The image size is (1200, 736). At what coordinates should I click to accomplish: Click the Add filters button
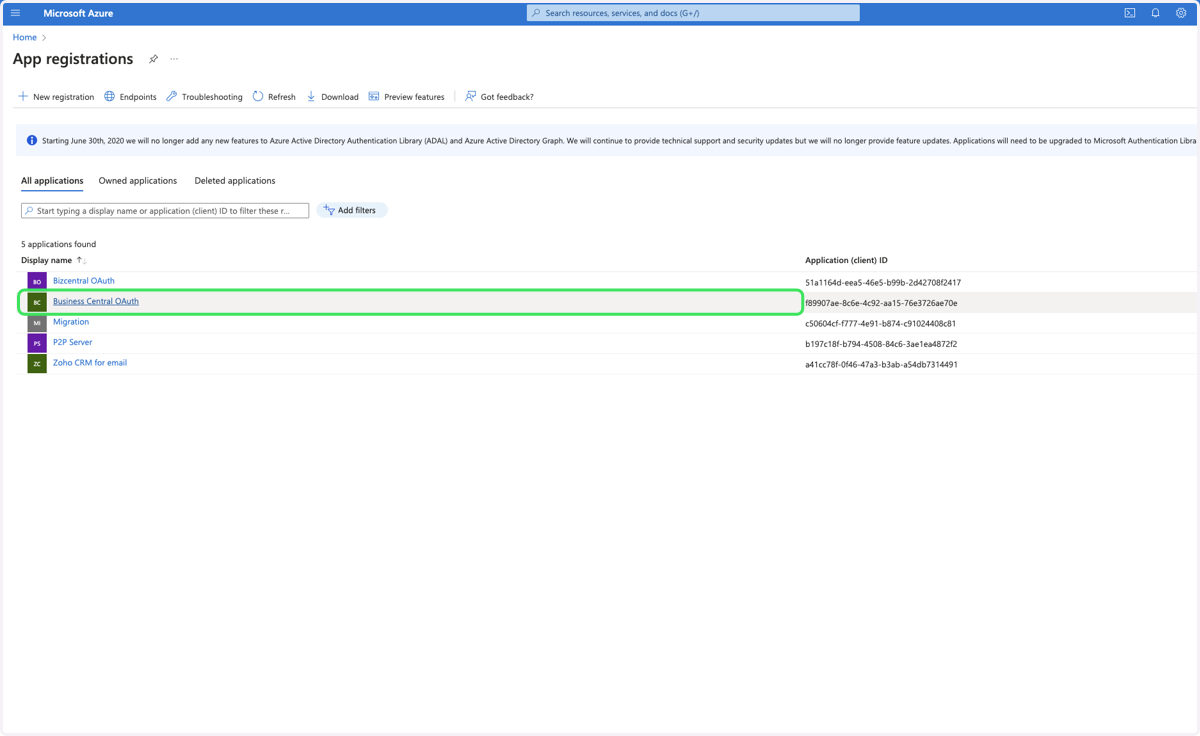[x=352, y=210]
